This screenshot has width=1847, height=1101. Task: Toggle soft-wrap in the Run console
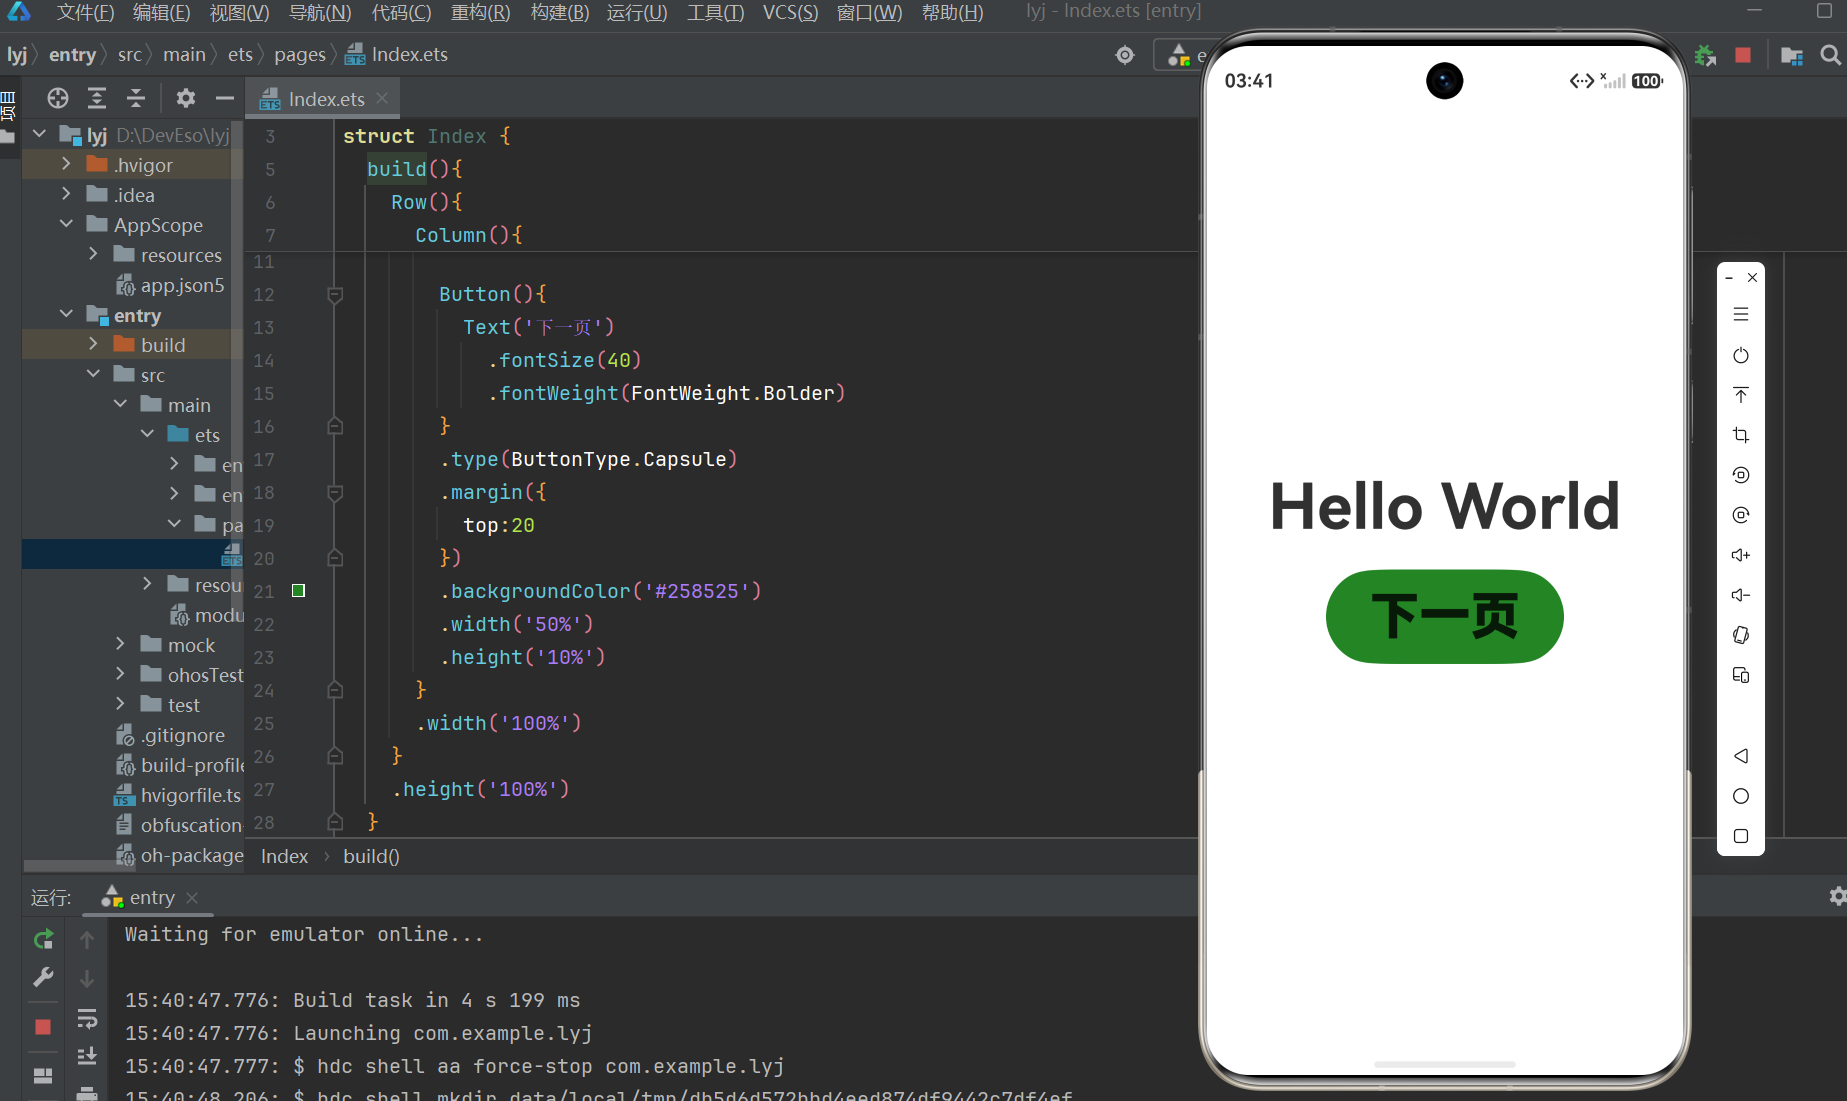87,1018
